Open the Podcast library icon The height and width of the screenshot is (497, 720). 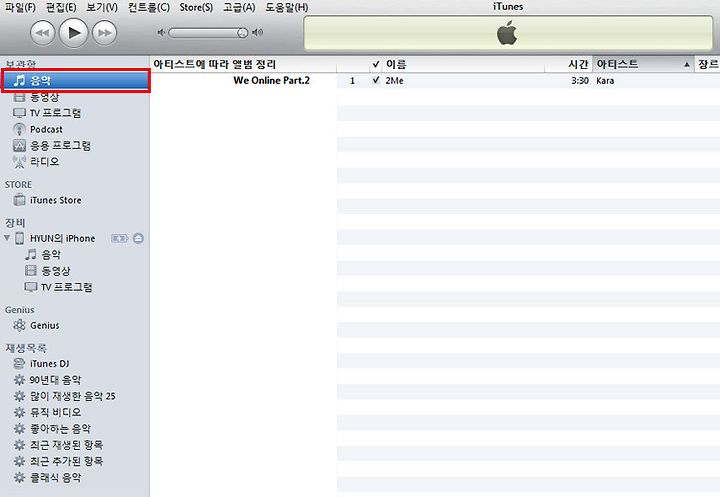pos(19,130)
